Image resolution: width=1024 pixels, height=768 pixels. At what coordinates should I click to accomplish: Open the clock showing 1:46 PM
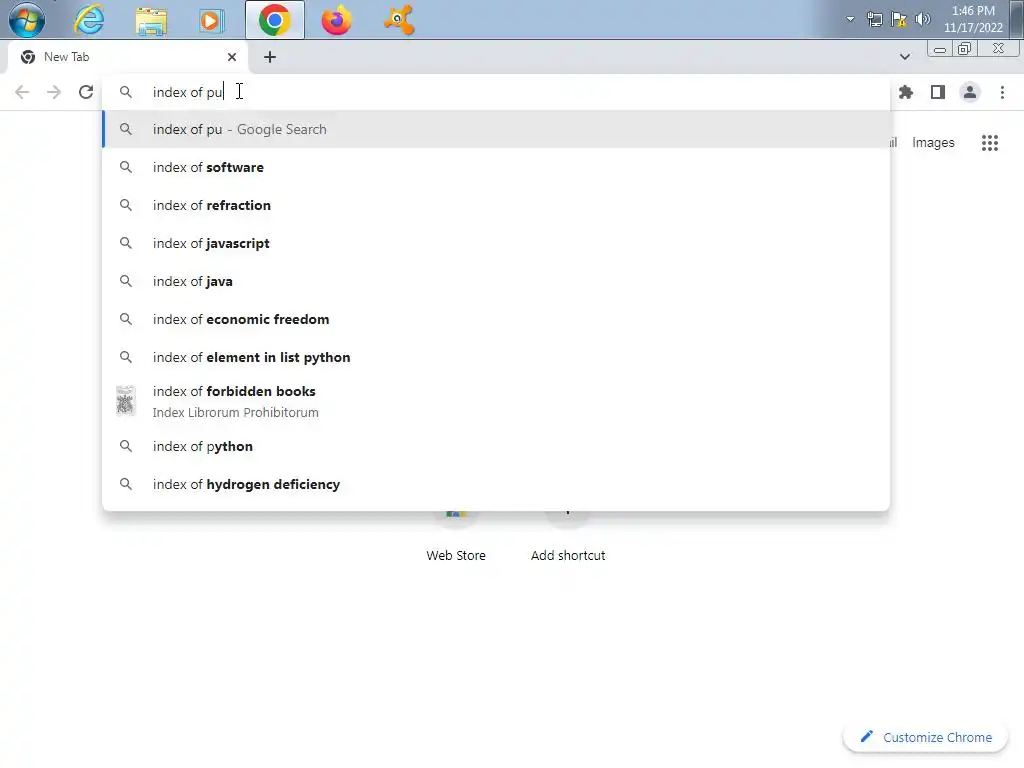(x=972, y=19)
